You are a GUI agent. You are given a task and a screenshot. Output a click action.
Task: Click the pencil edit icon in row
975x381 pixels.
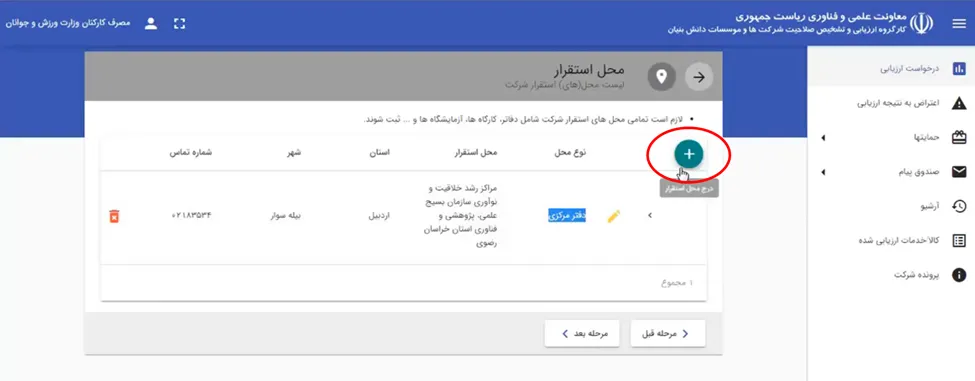[614, 216]
